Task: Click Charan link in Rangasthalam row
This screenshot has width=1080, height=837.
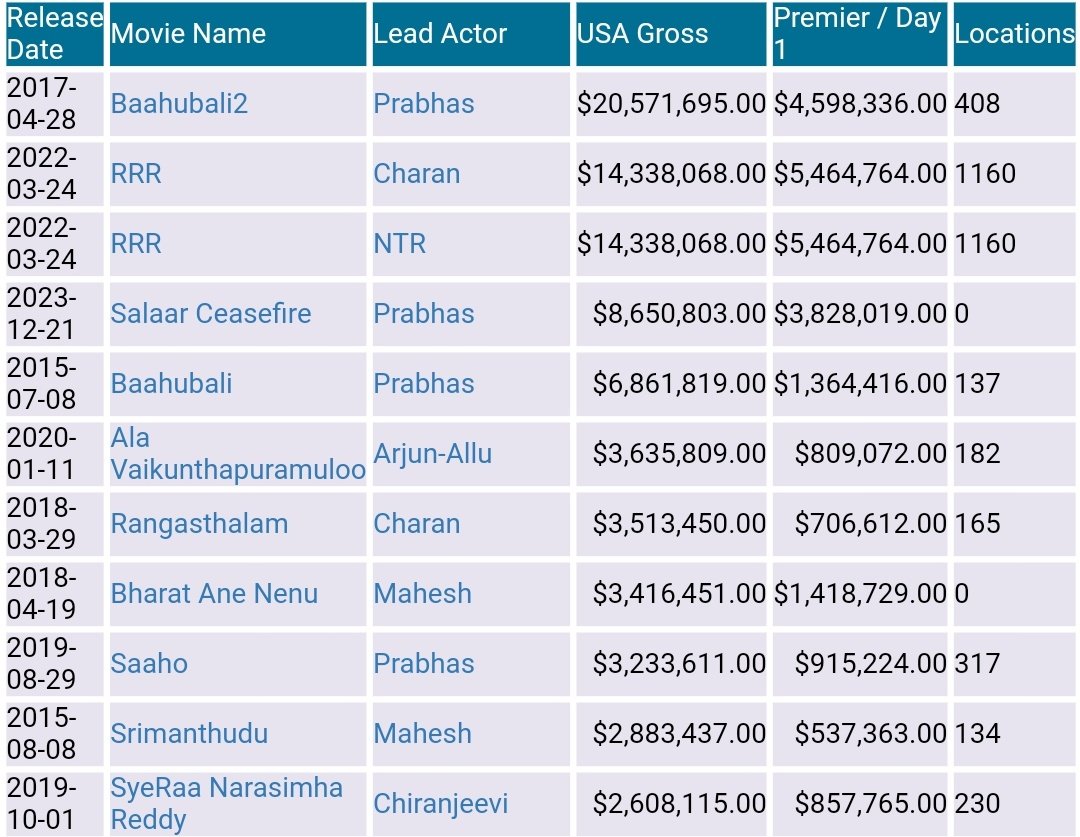Action: (x=416, y=524)
